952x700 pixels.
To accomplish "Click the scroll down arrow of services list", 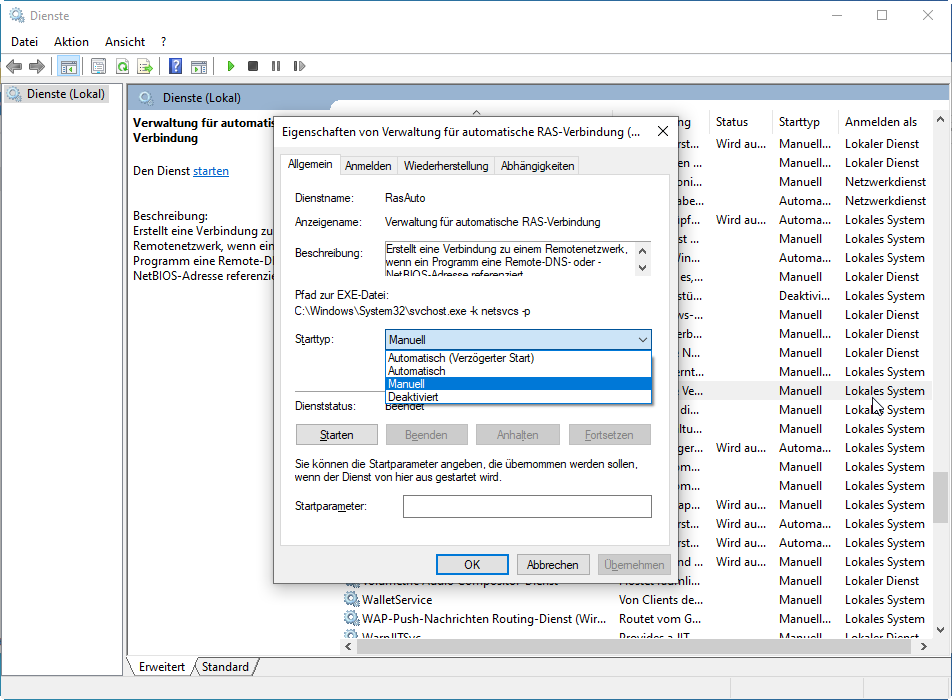I will click(940, 630).
